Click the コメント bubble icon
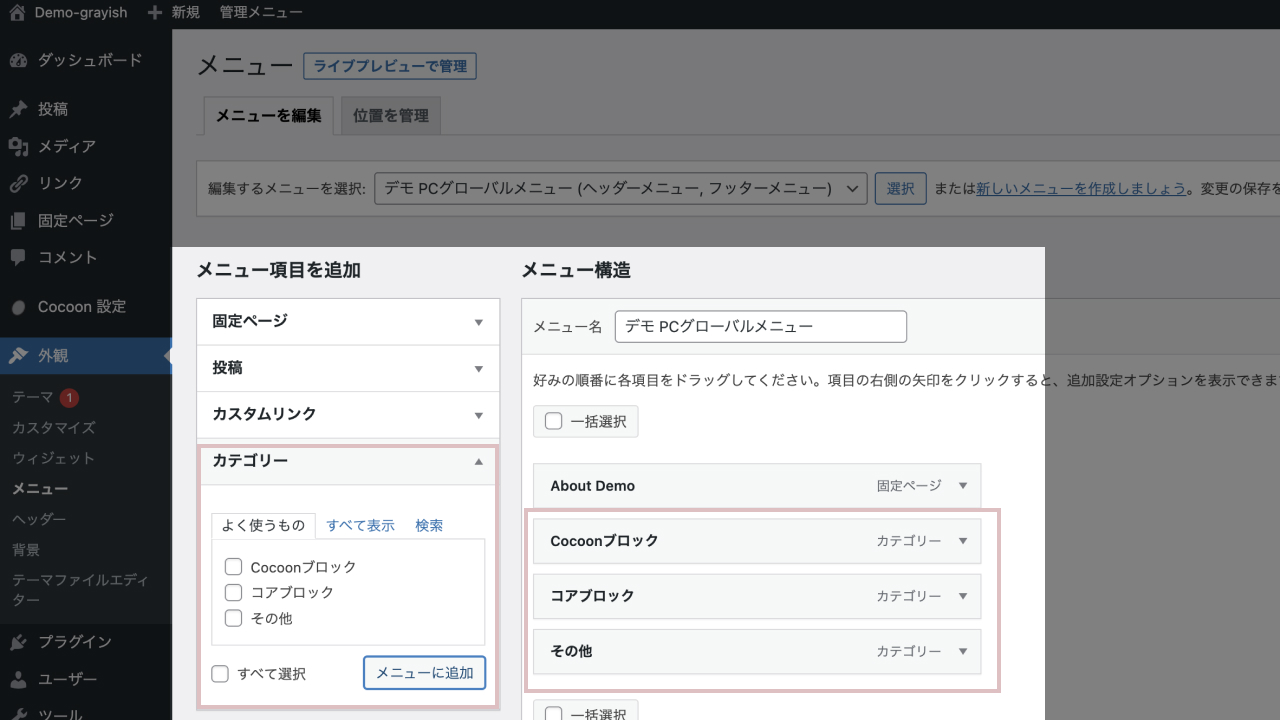This screenshot has width=1280, height=720. (x=18, y=257)
